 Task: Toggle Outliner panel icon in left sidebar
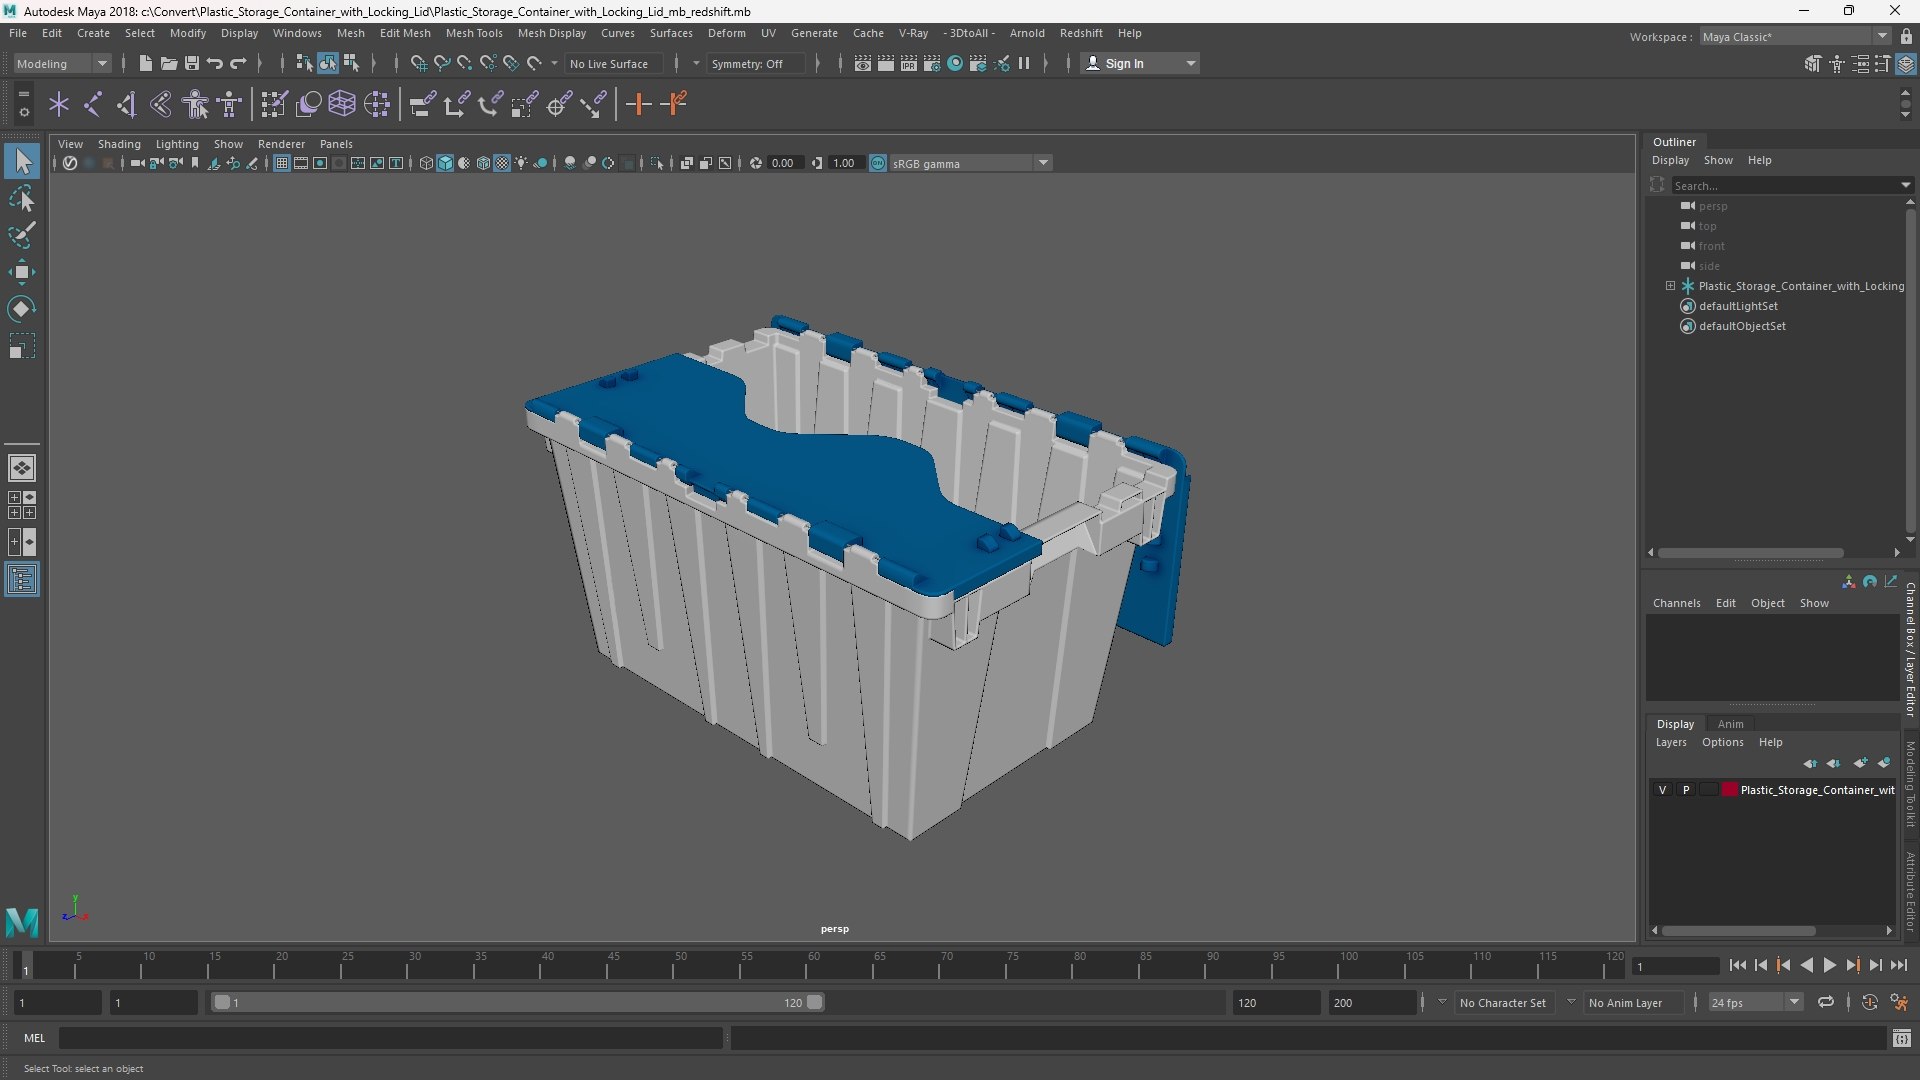(22, 580)
